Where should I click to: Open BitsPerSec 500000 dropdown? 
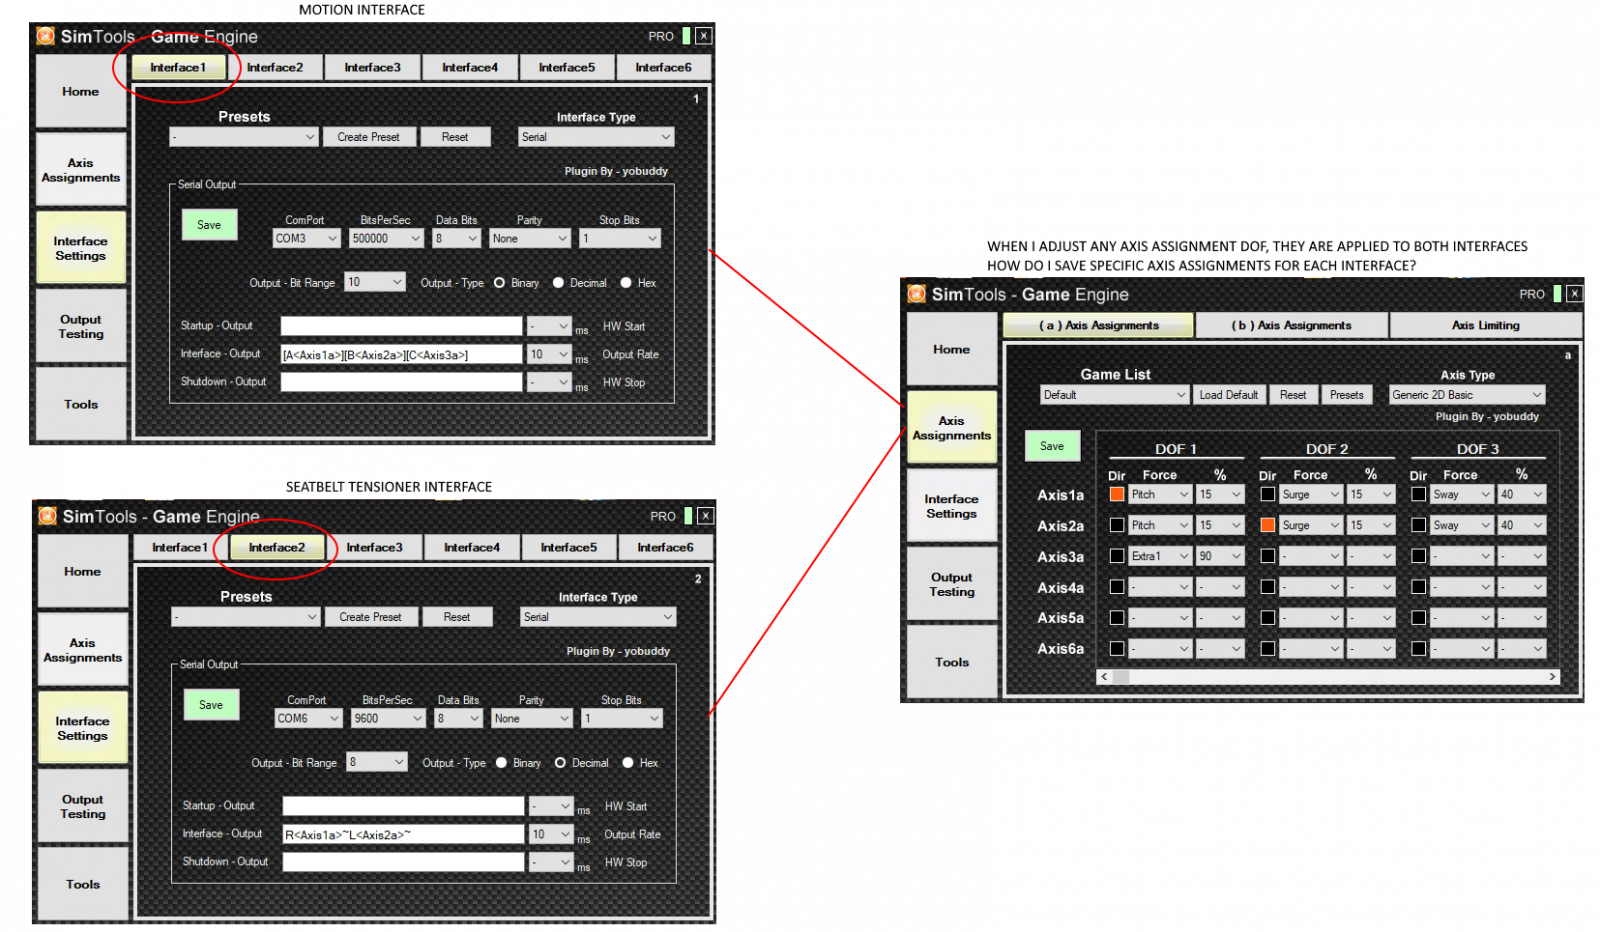click(x=386, y=239)
